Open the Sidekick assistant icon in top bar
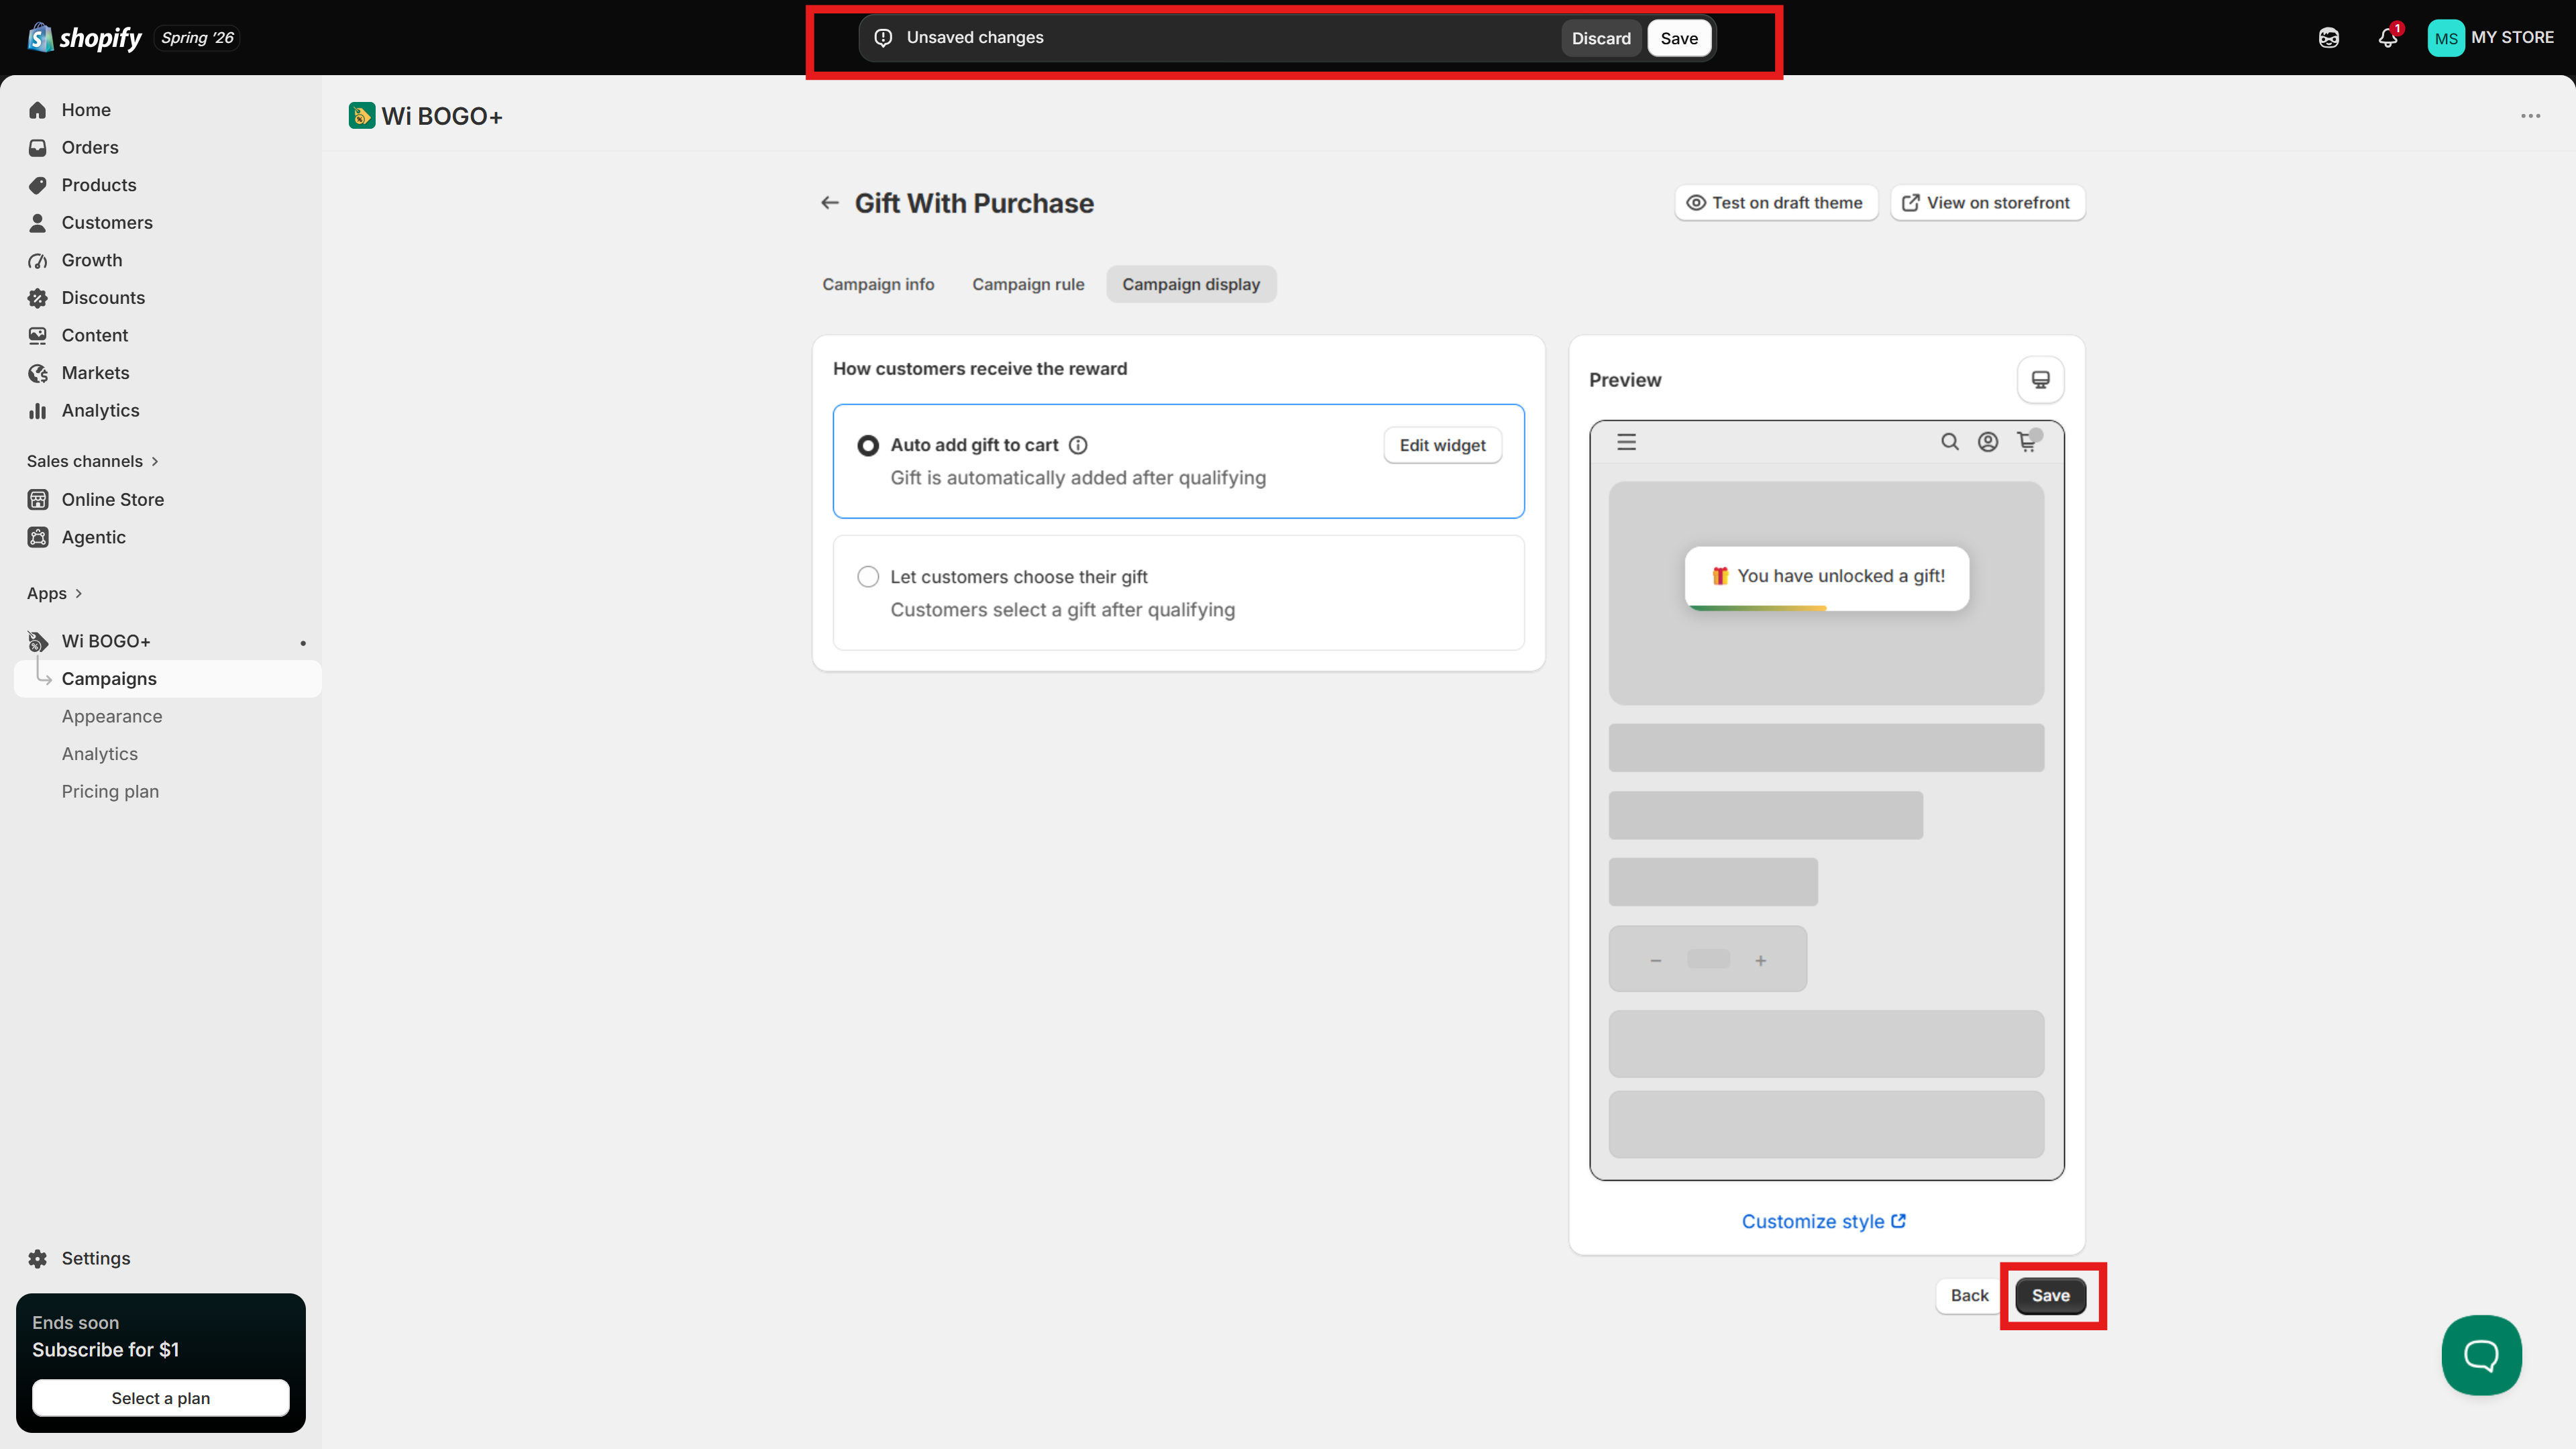Viewport: 2576px width, 1449px height. (x=2329, y=38)
